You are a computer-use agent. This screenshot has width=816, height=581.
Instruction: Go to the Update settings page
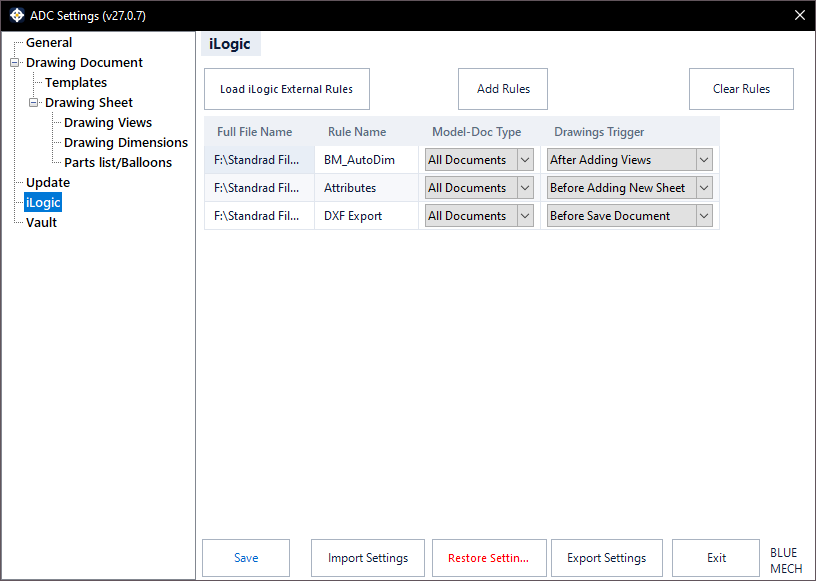coord(48,183)
